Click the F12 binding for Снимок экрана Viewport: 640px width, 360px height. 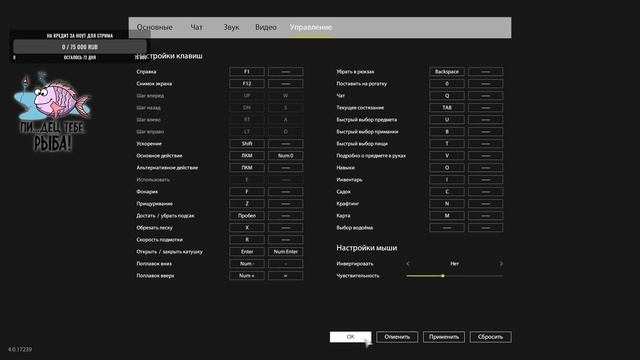(x=247, y=84)
